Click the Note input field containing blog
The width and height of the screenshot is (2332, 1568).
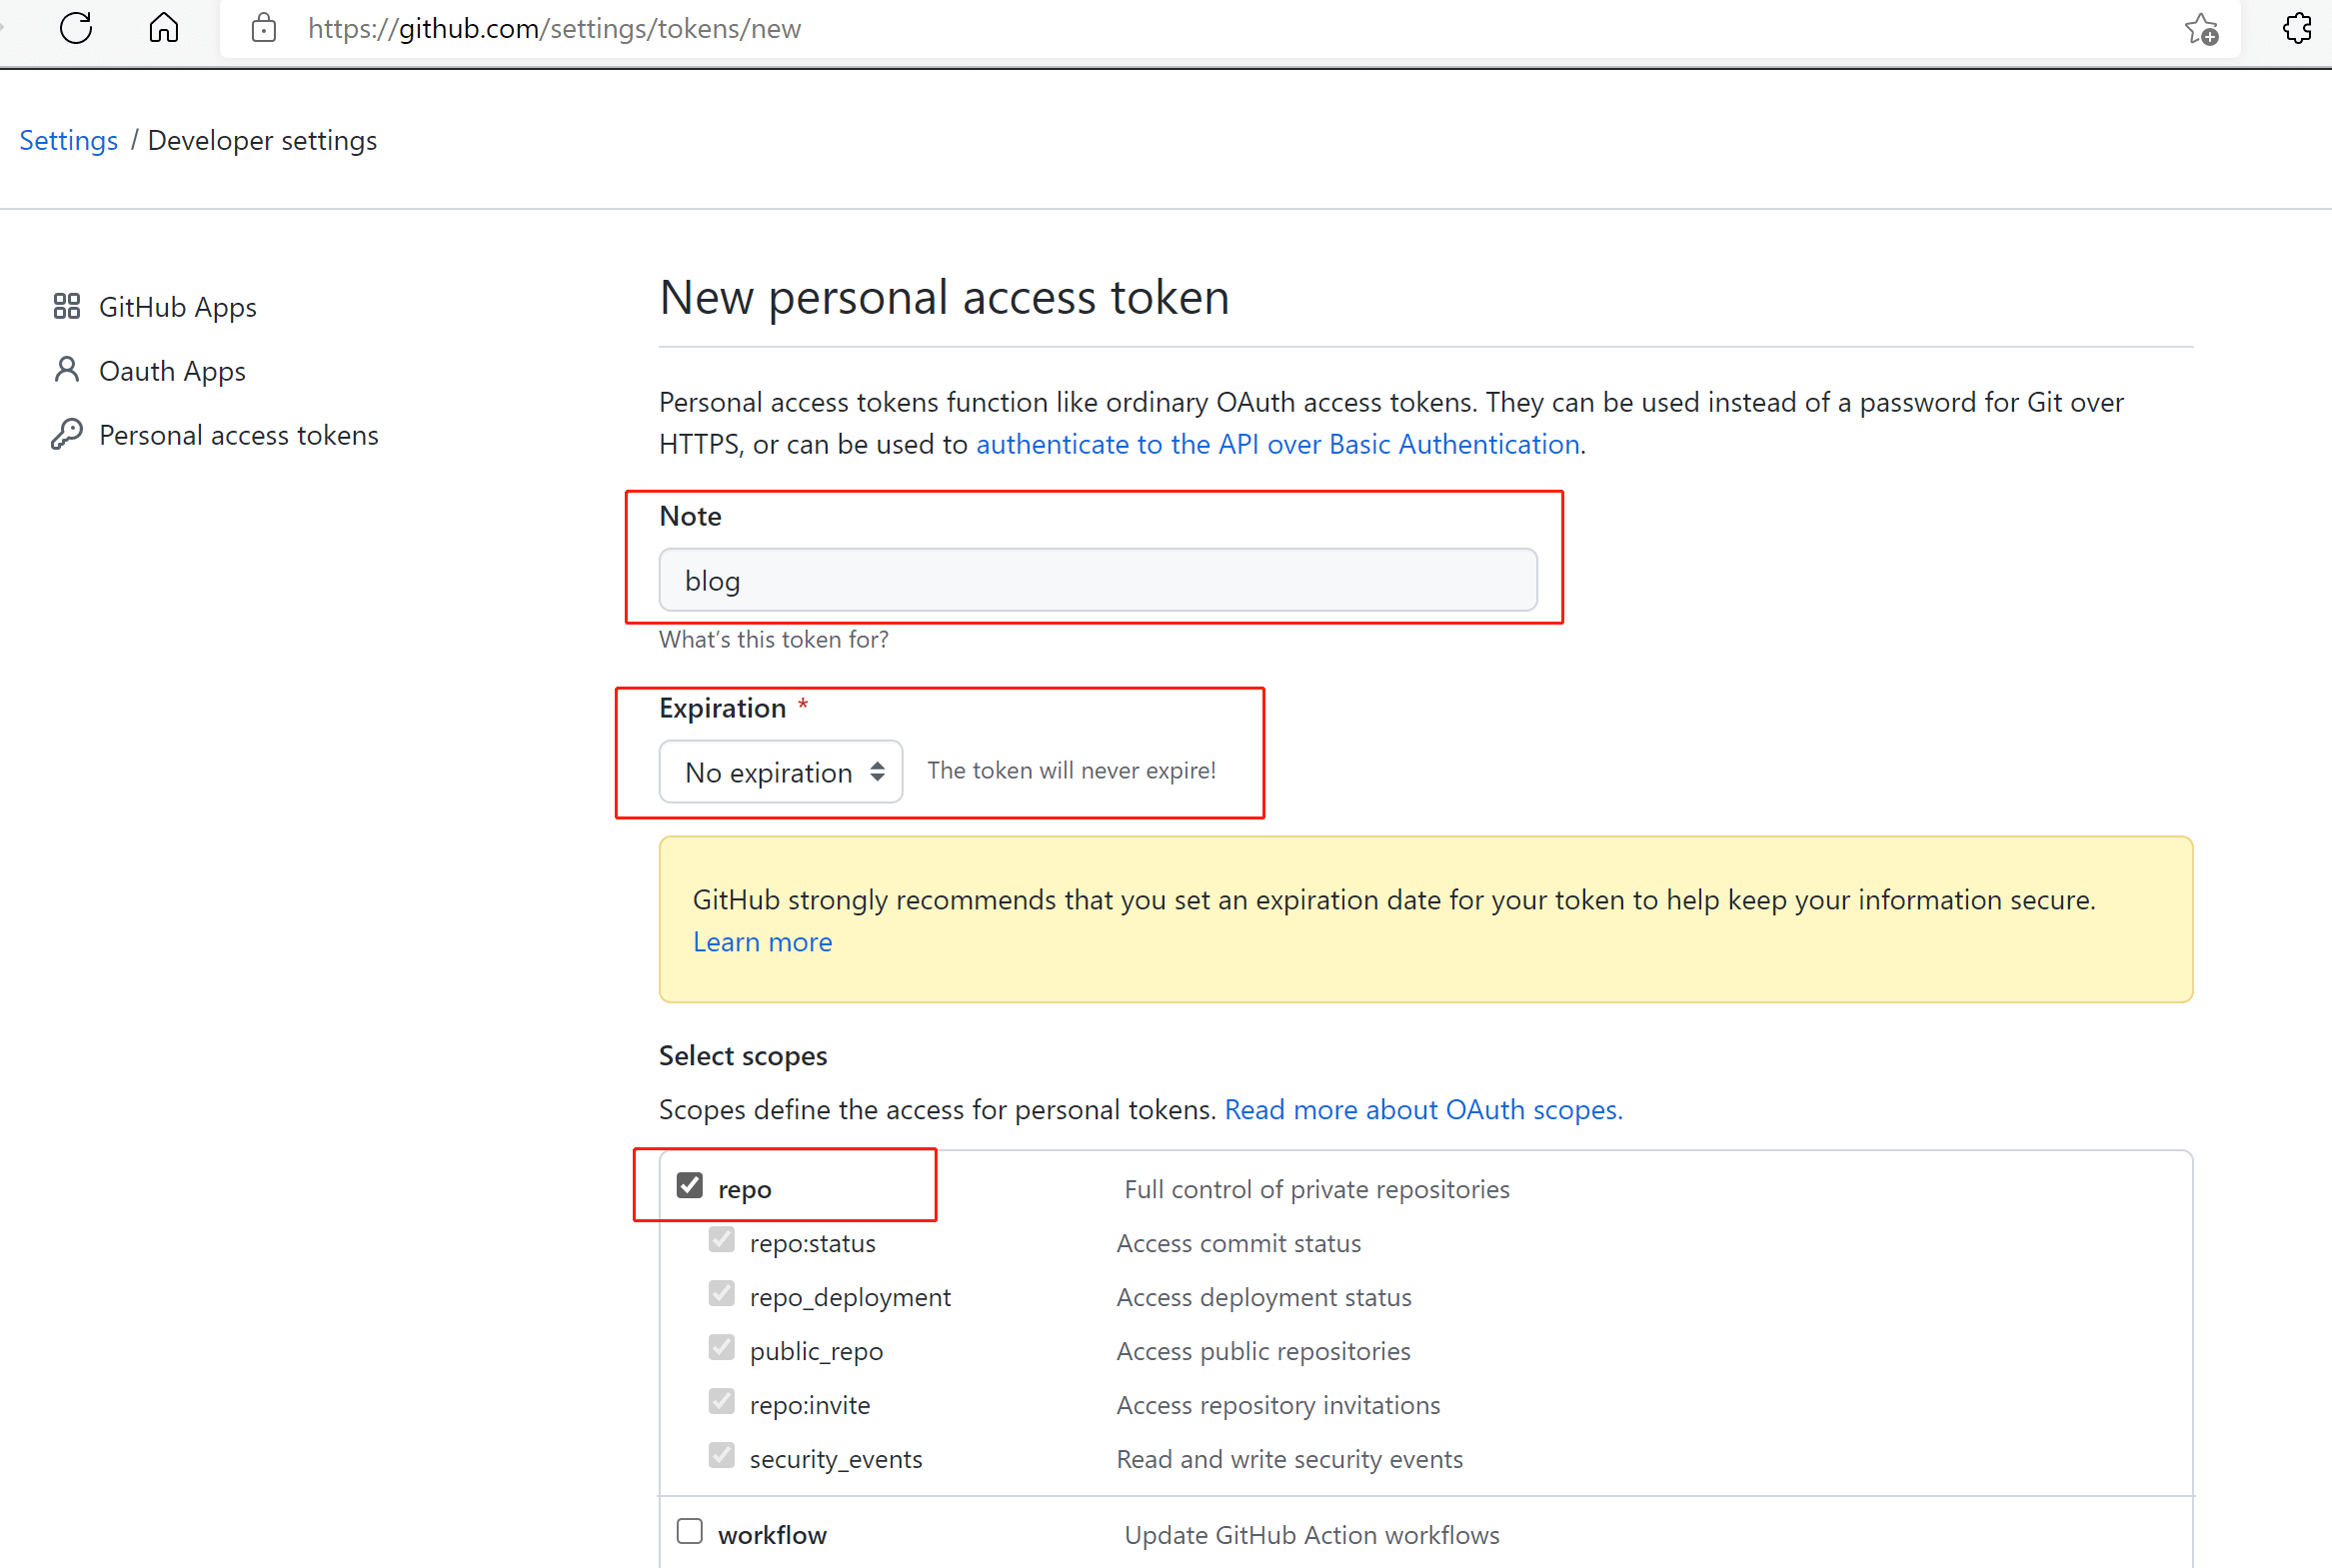pos(1098,580)
